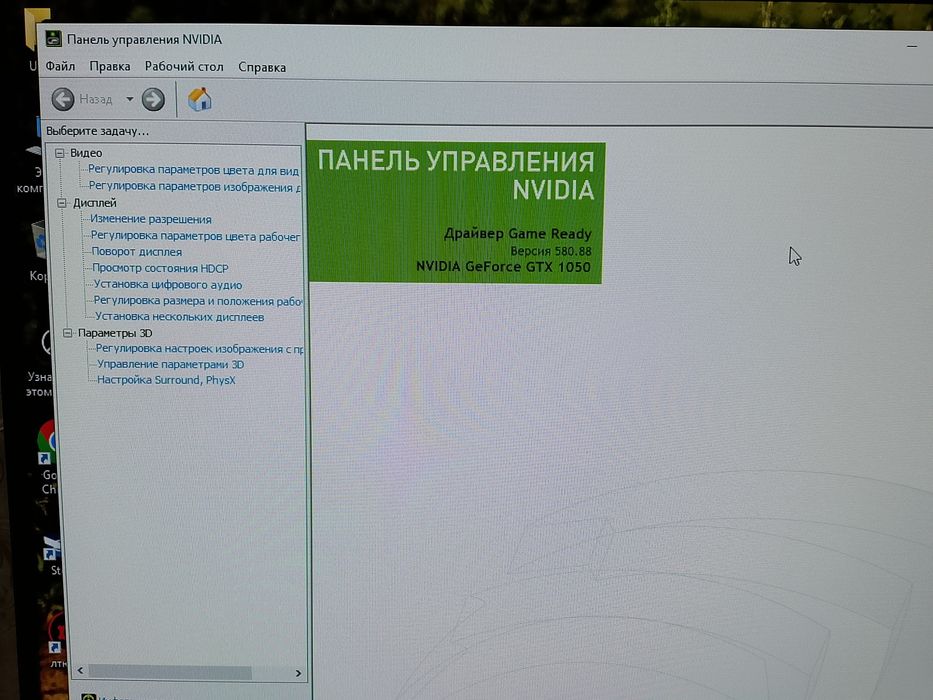Click the Назад button label

(96, 99)
